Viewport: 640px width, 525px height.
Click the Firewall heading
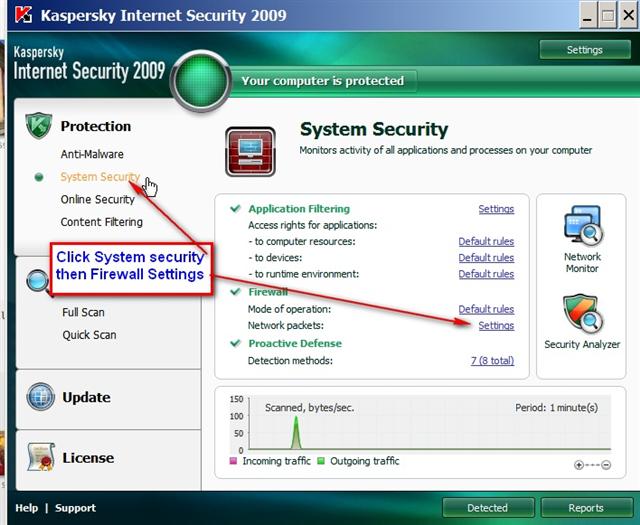pyautogui.click(x=268, y=292)
